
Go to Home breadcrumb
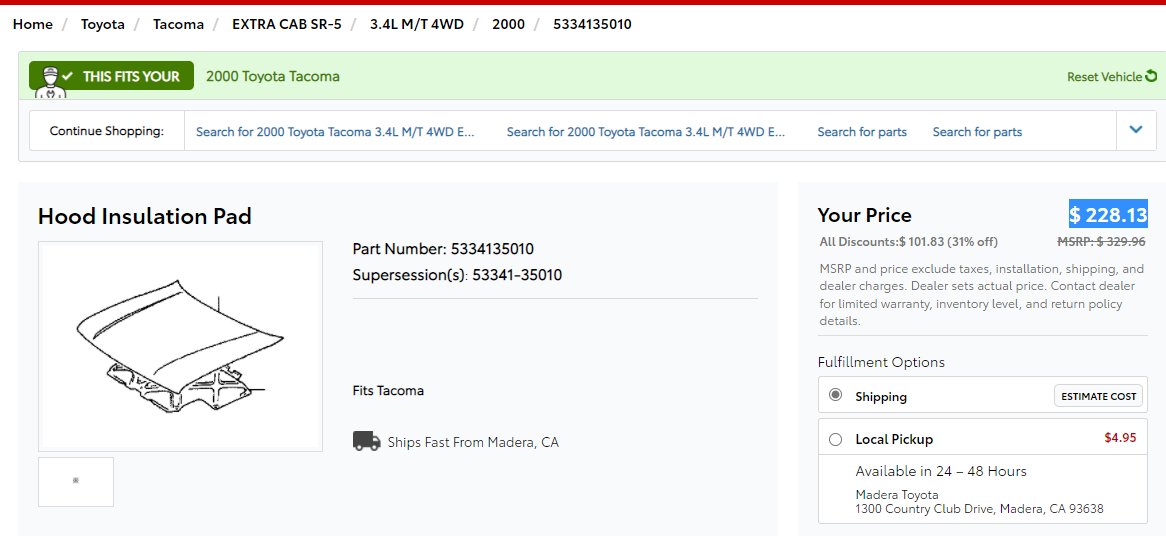coord(33,25)
